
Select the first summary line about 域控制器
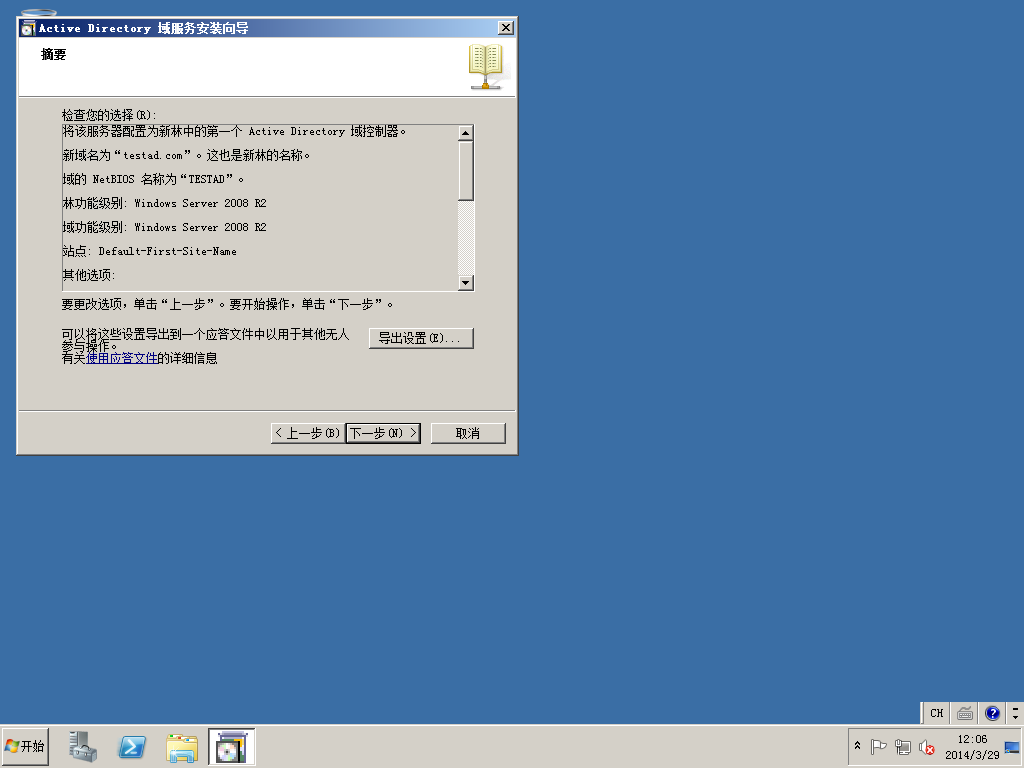click(234, 131)
